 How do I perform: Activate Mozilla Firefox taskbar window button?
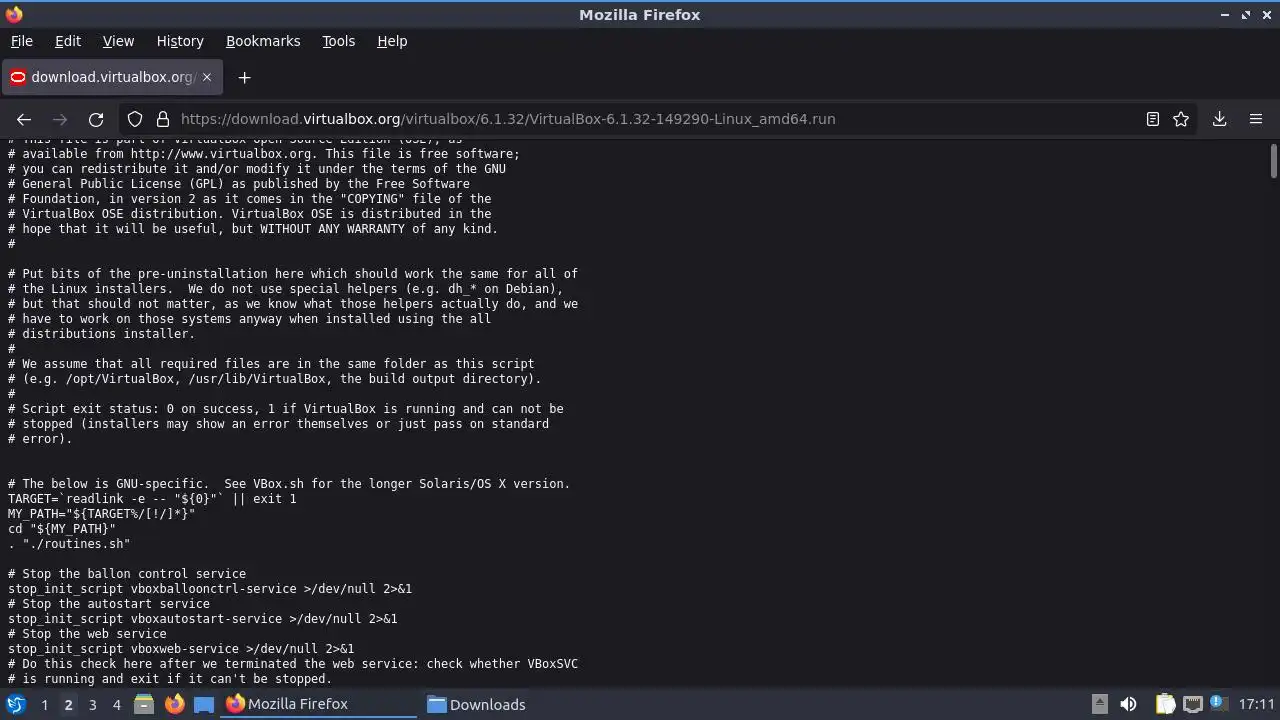(x=318, y=704)
